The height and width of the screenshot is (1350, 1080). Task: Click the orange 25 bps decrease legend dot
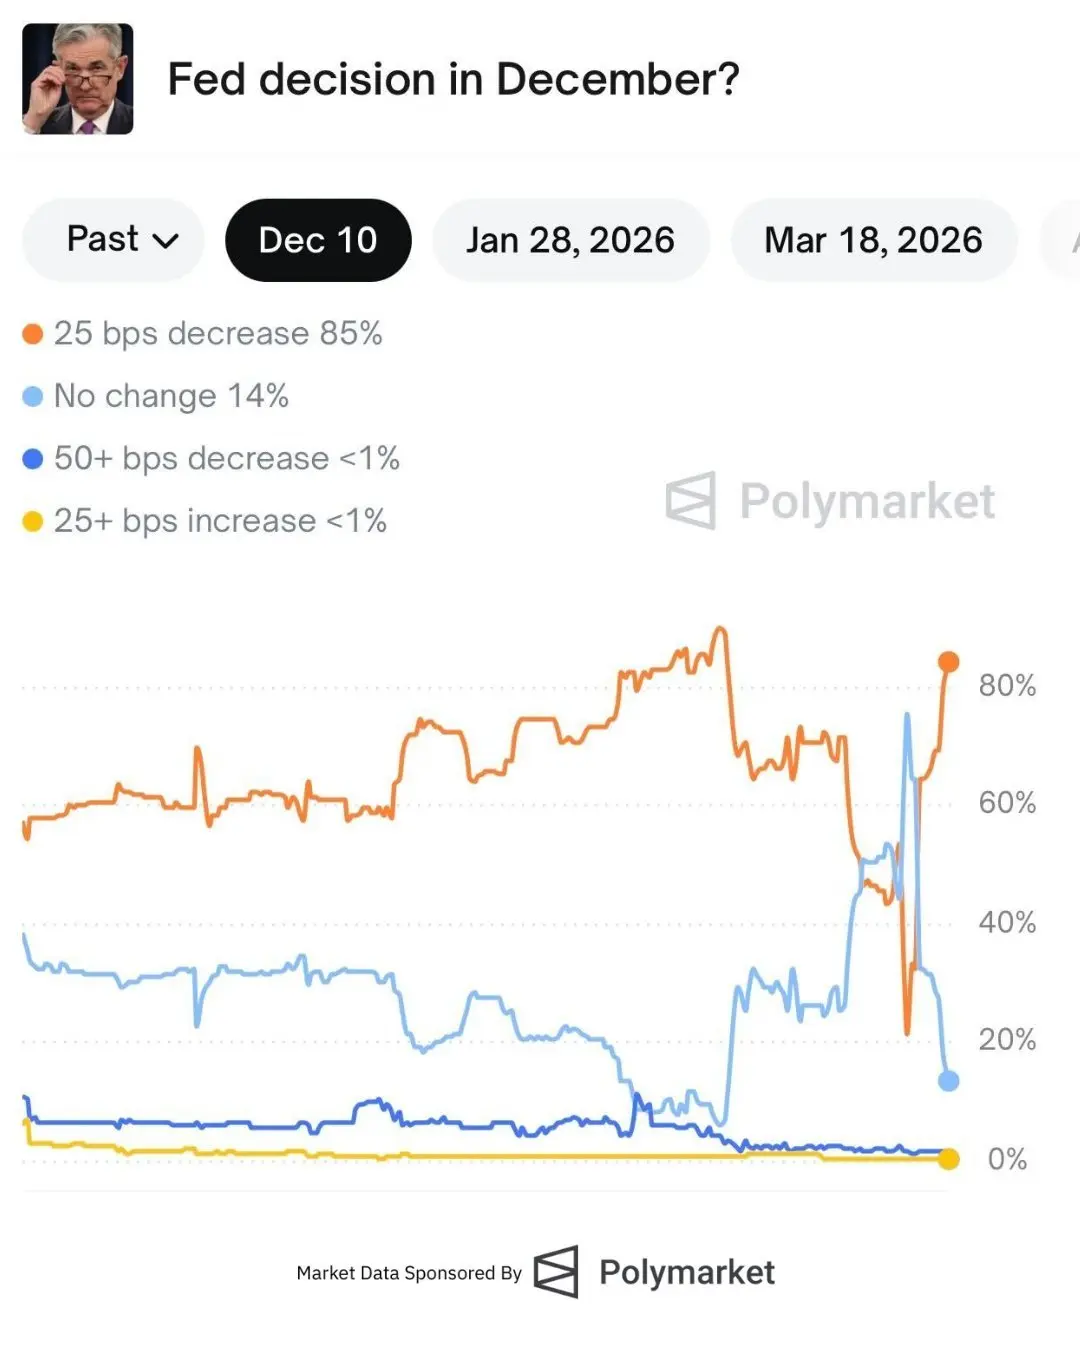click(33, 334)
